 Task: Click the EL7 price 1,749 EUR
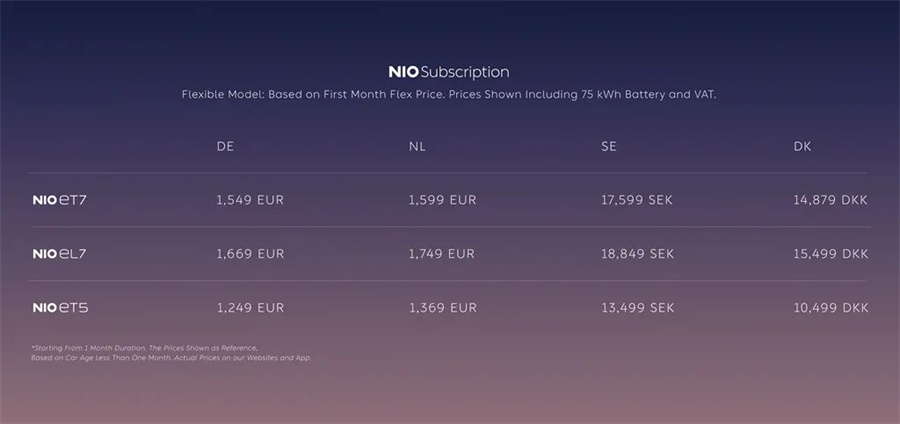click(442, 254)
